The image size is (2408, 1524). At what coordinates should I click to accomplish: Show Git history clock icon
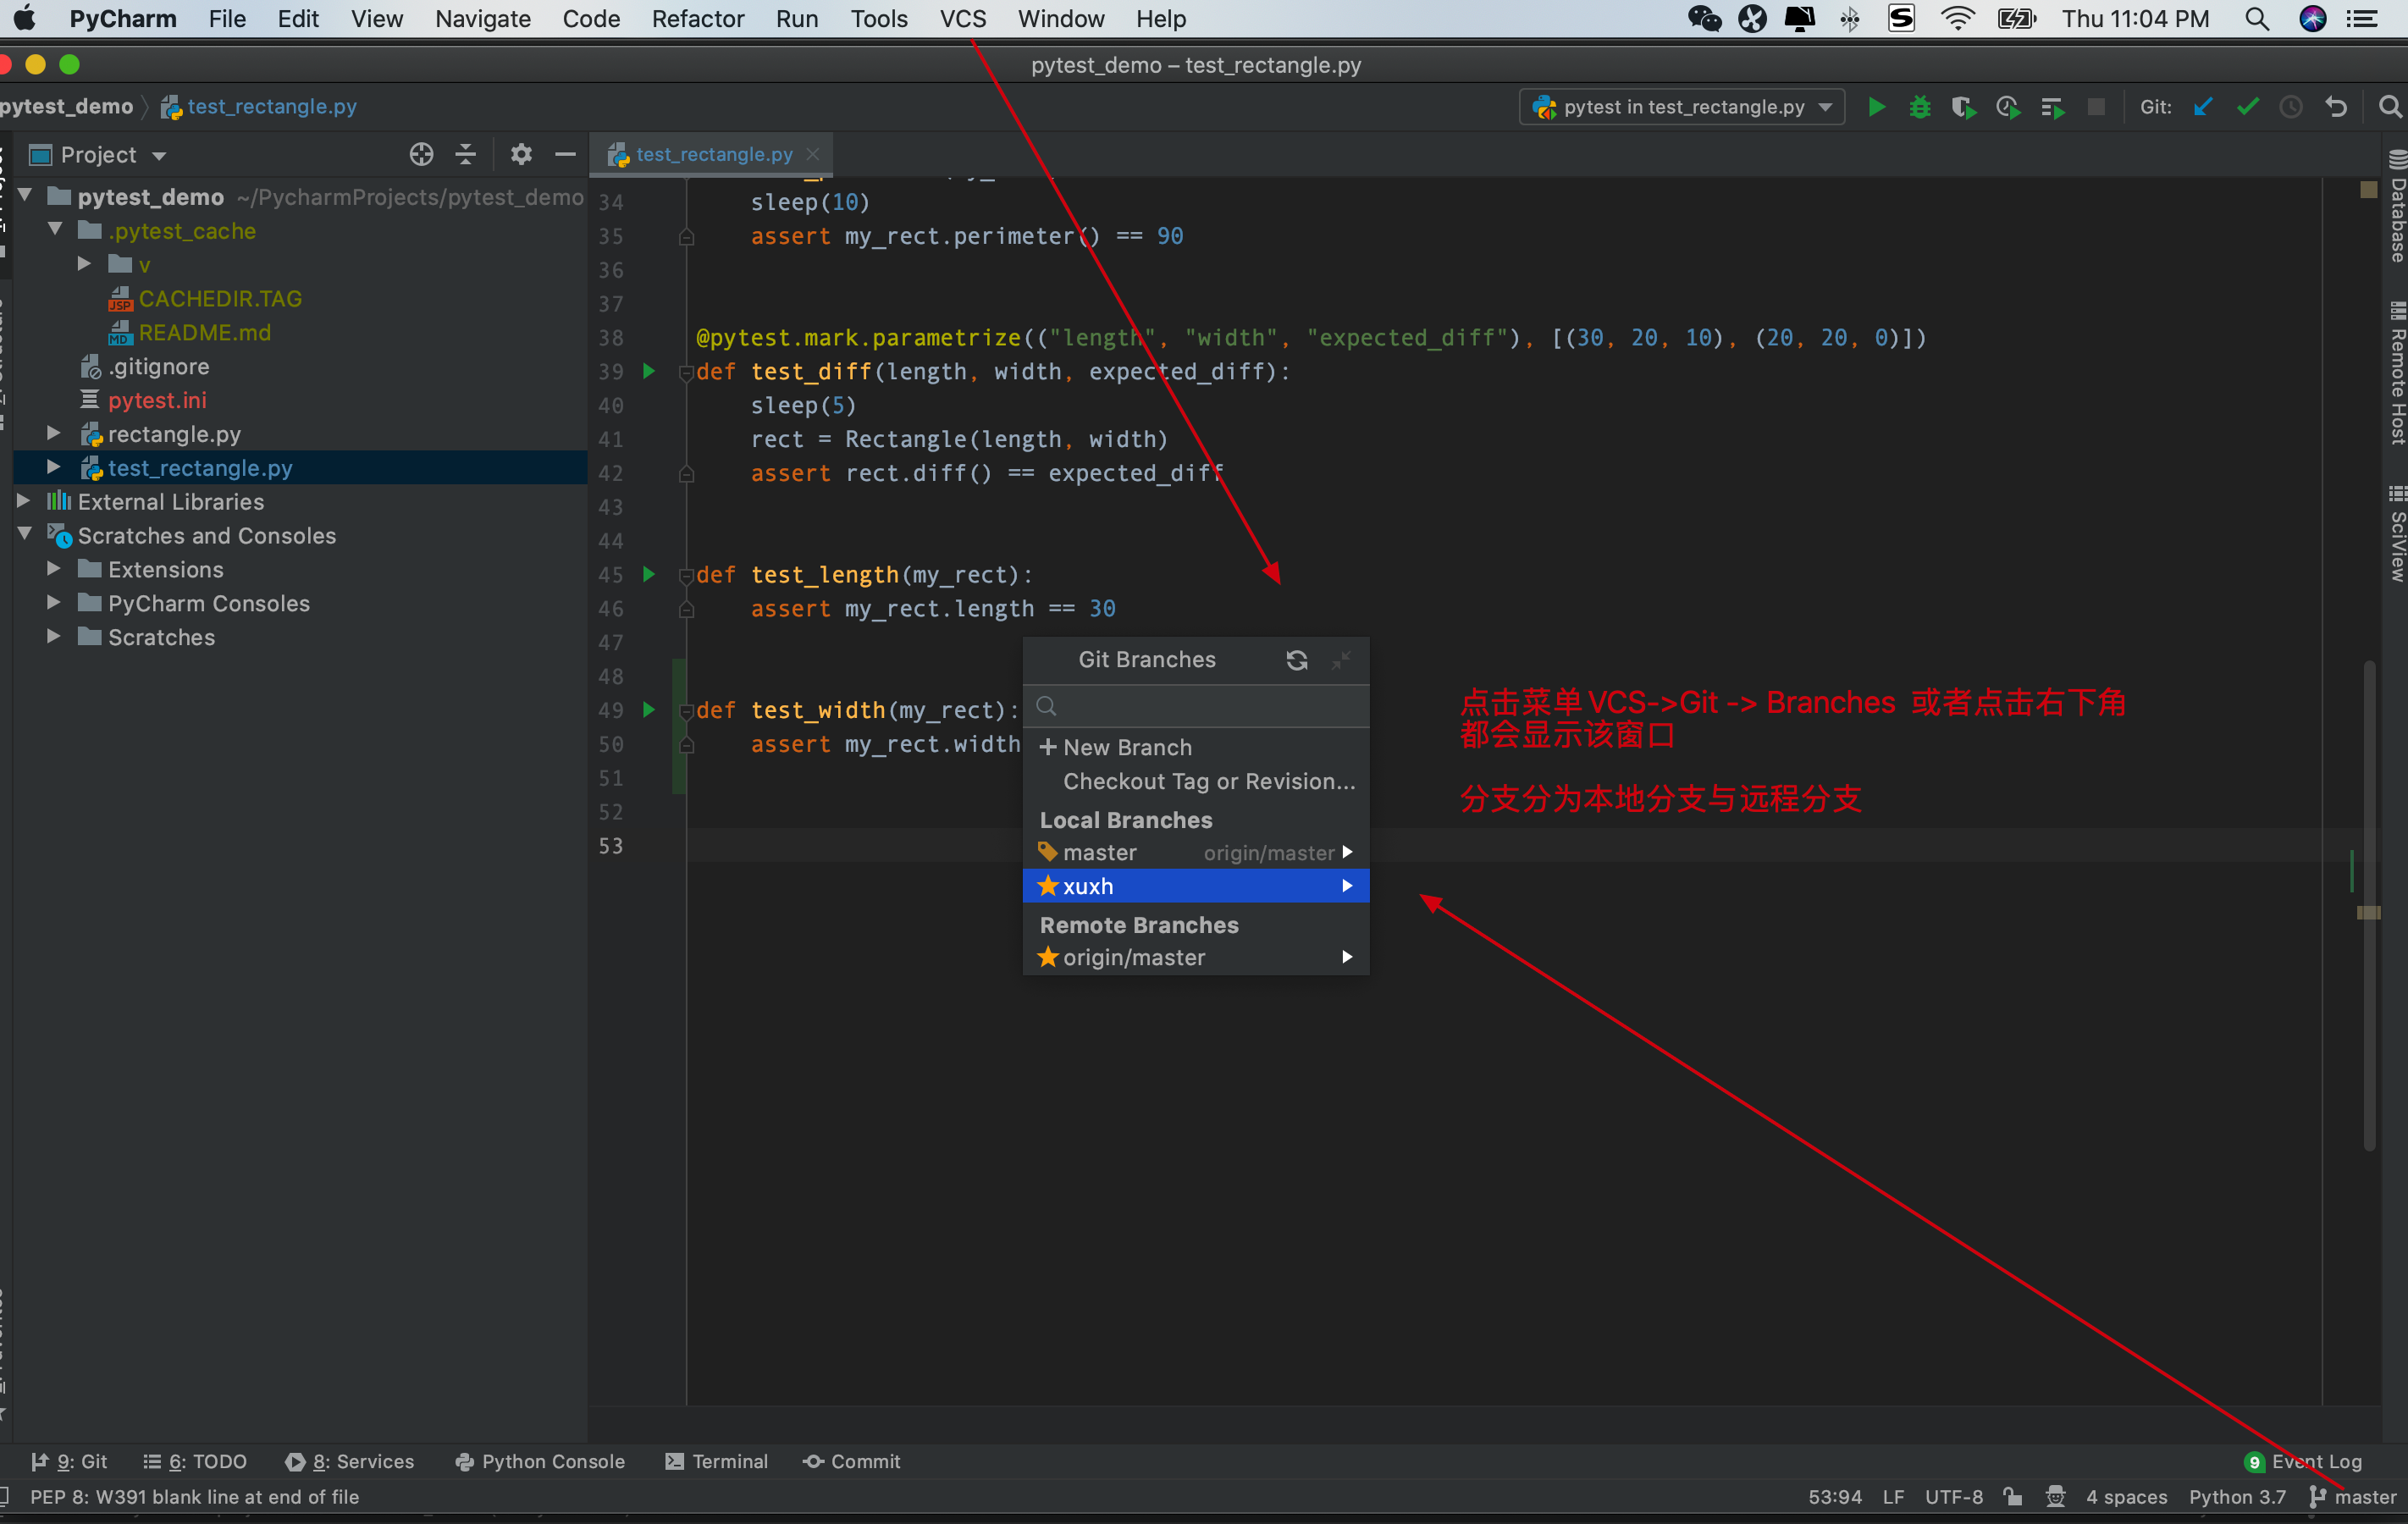click(x=2291, y=107)
